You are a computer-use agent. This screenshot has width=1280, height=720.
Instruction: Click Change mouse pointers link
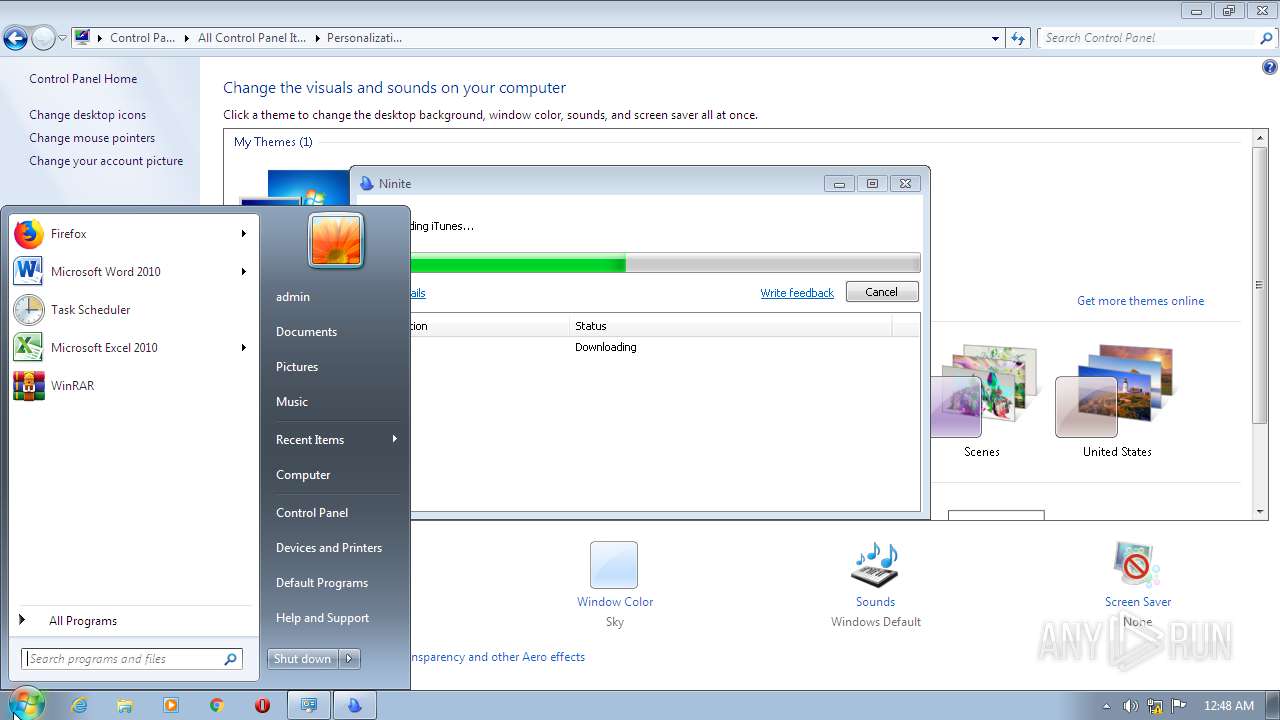point(92,138)
